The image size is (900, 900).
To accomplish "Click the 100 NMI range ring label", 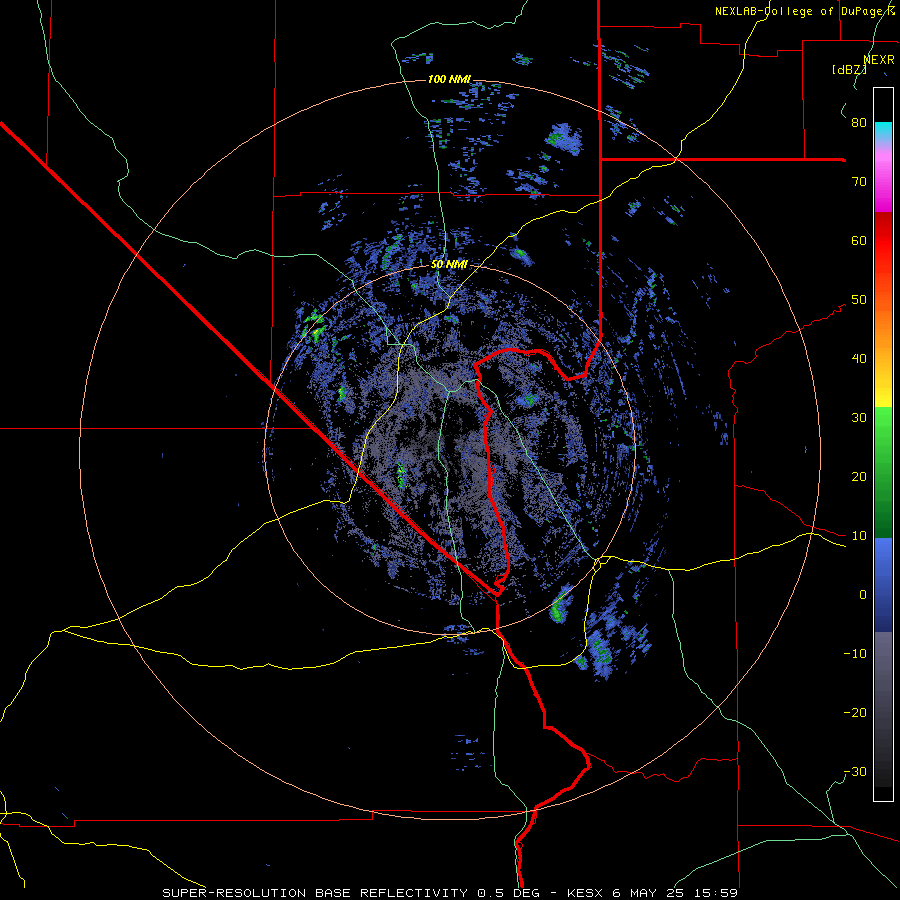I will [449, 79].
